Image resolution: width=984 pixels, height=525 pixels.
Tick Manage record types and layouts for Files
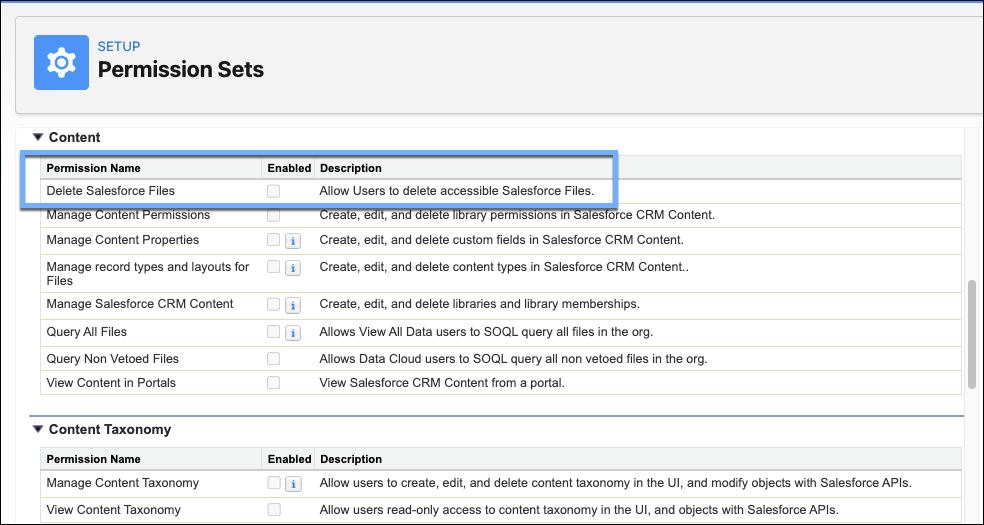(273, 267)
